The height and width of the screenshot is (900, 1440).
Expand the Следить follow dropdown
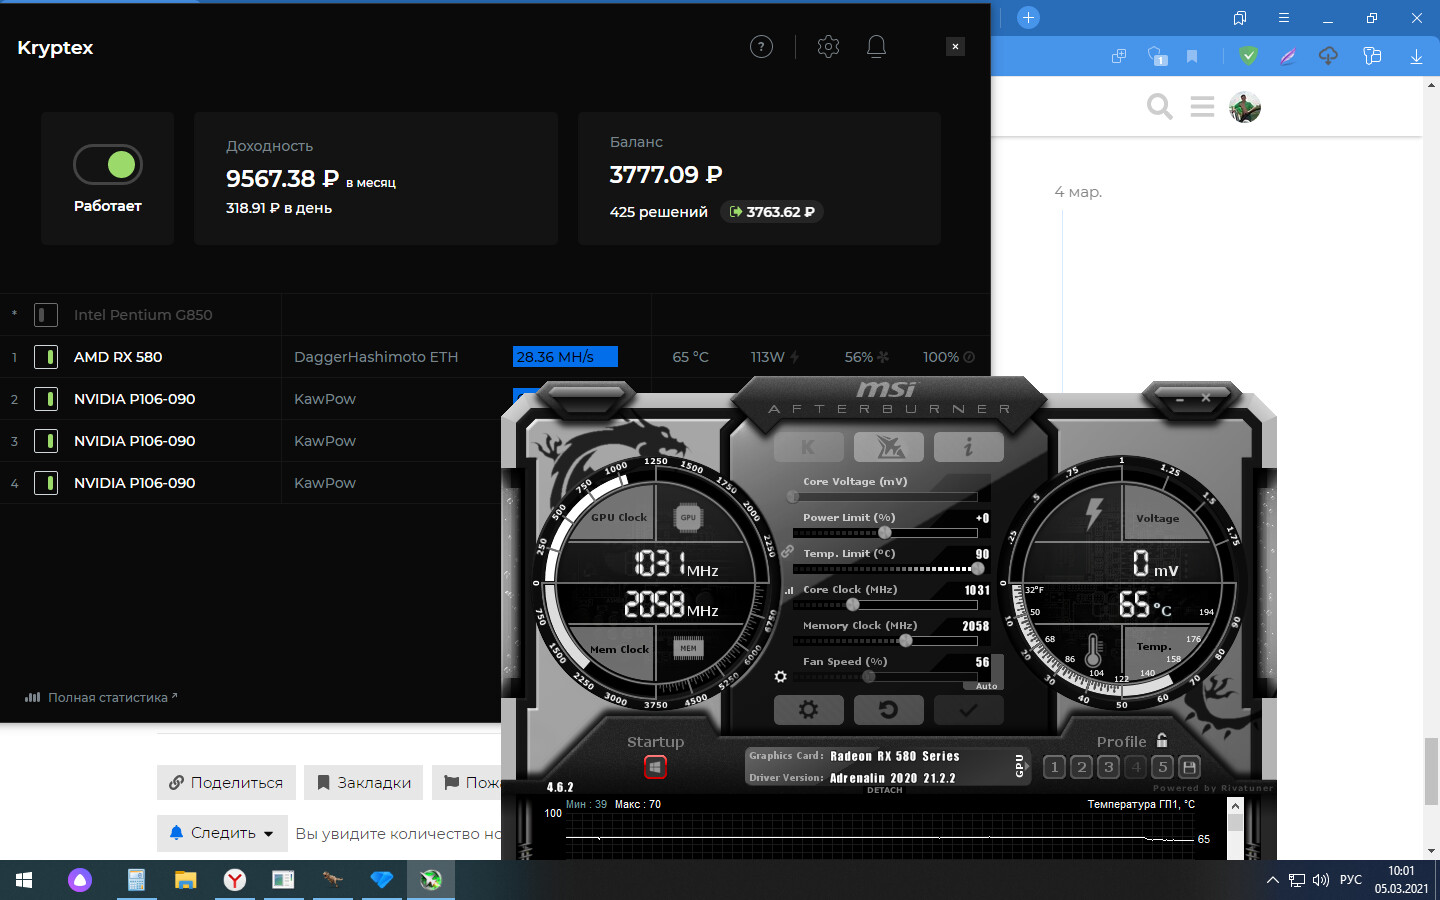[x=222, y=833]
